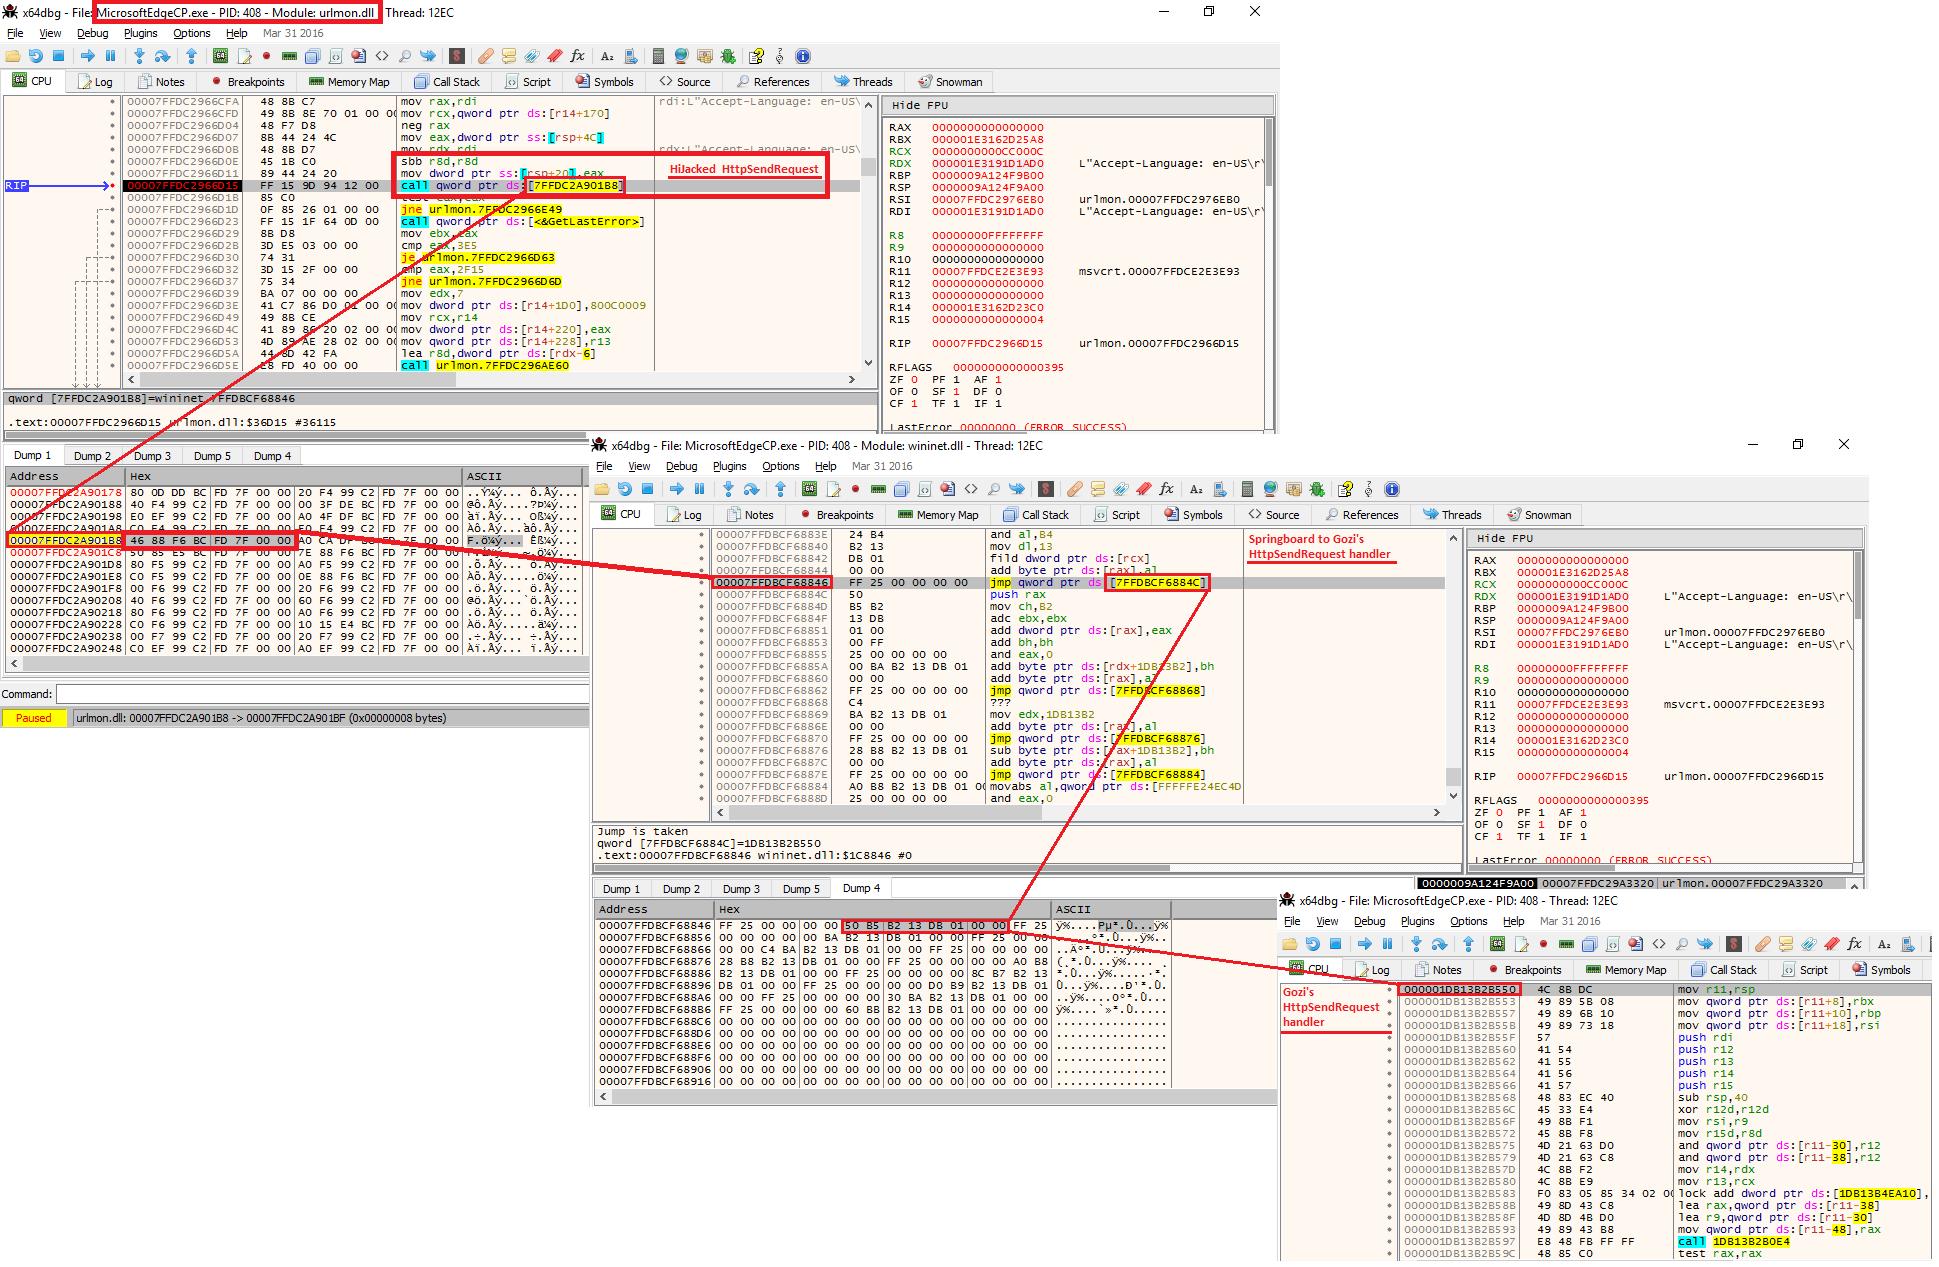Toggle Hide FPU in wininet.dll registers pane

pyautogui.click(x=1505, y=538)
